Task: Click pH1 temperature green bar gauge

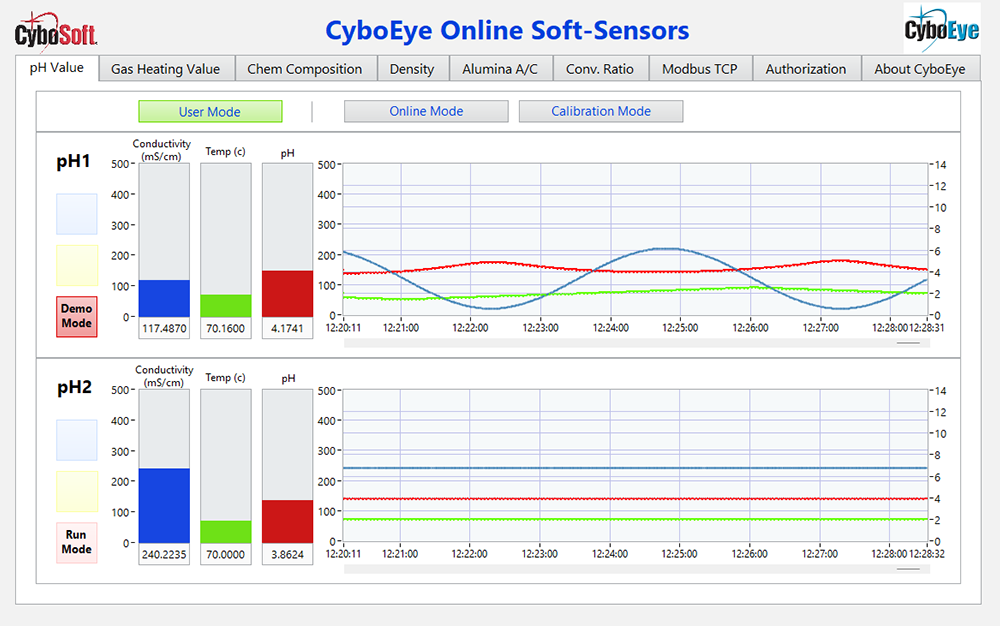Action: coord(226,240)
